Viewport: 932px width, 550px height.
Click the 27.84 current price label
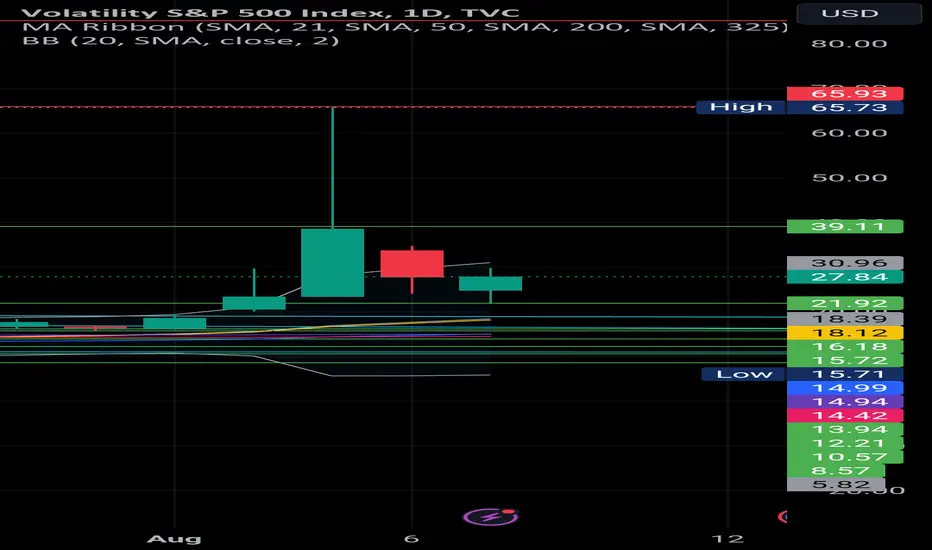pyautogui.click(x=845, y=277)
